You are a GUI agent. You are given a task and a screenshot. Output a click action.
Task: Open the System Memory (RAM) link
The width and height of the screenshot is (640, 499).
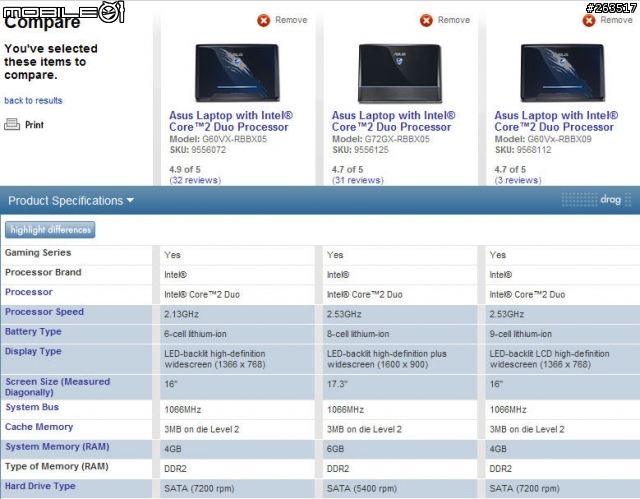[x=57, y=446]
